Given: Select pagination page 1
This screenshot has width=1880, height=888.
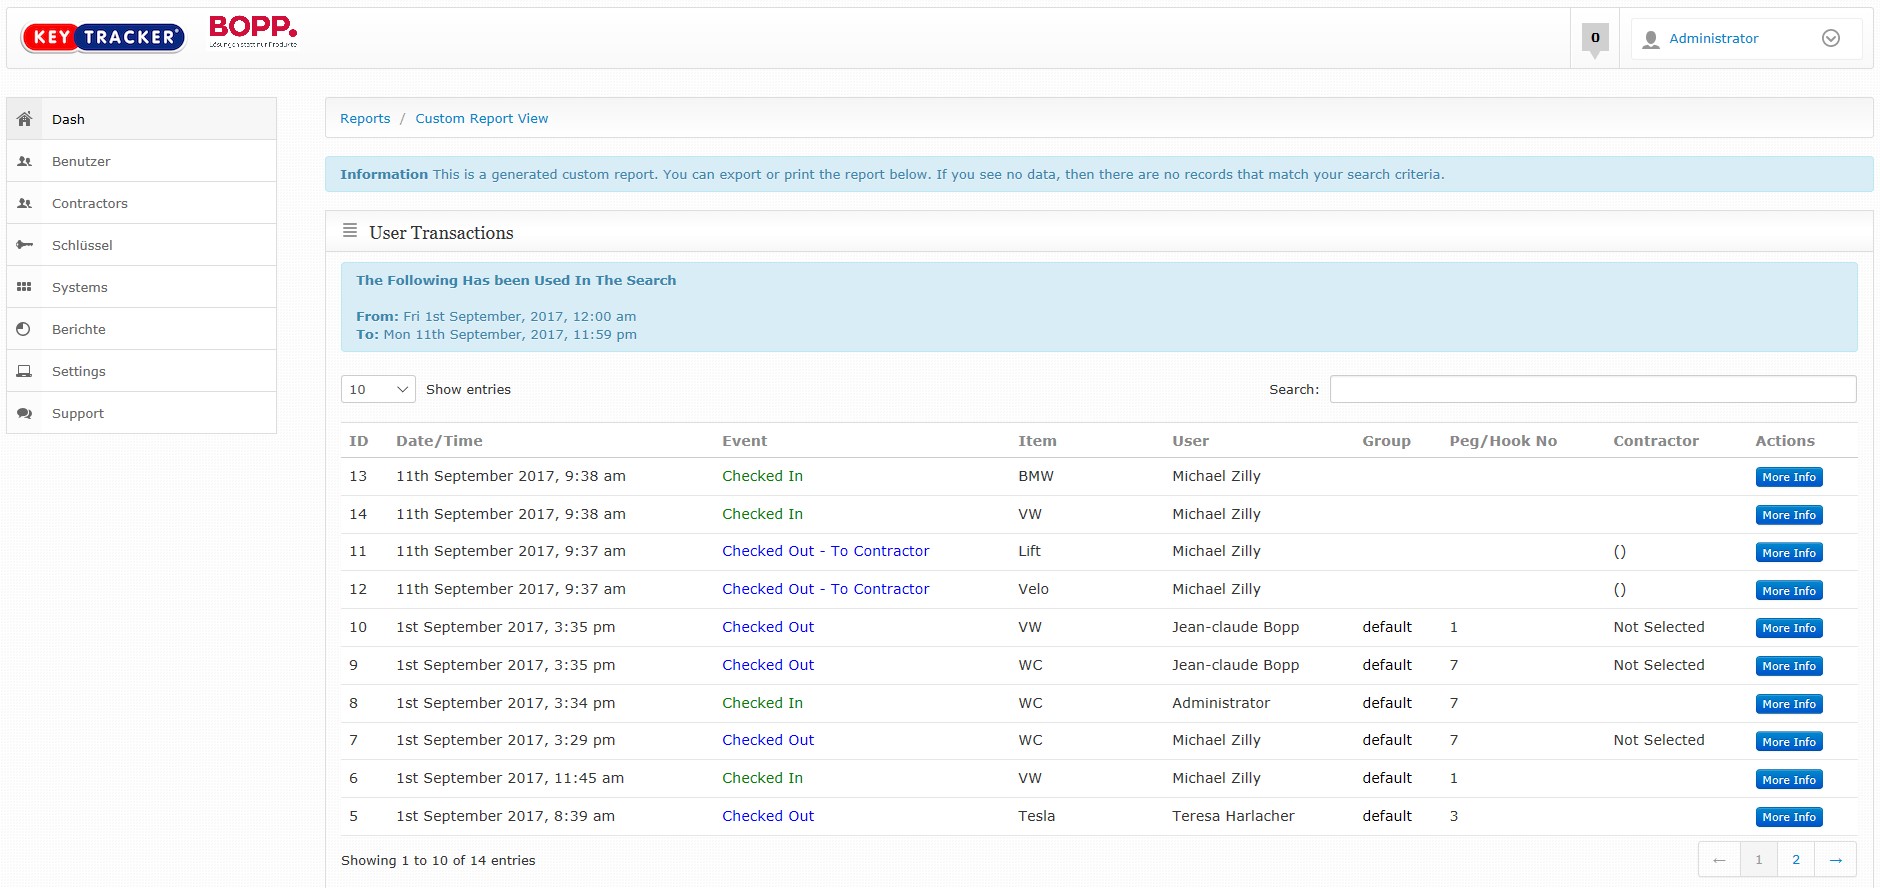Looking at the screenshot, I should click(1759, 860).
